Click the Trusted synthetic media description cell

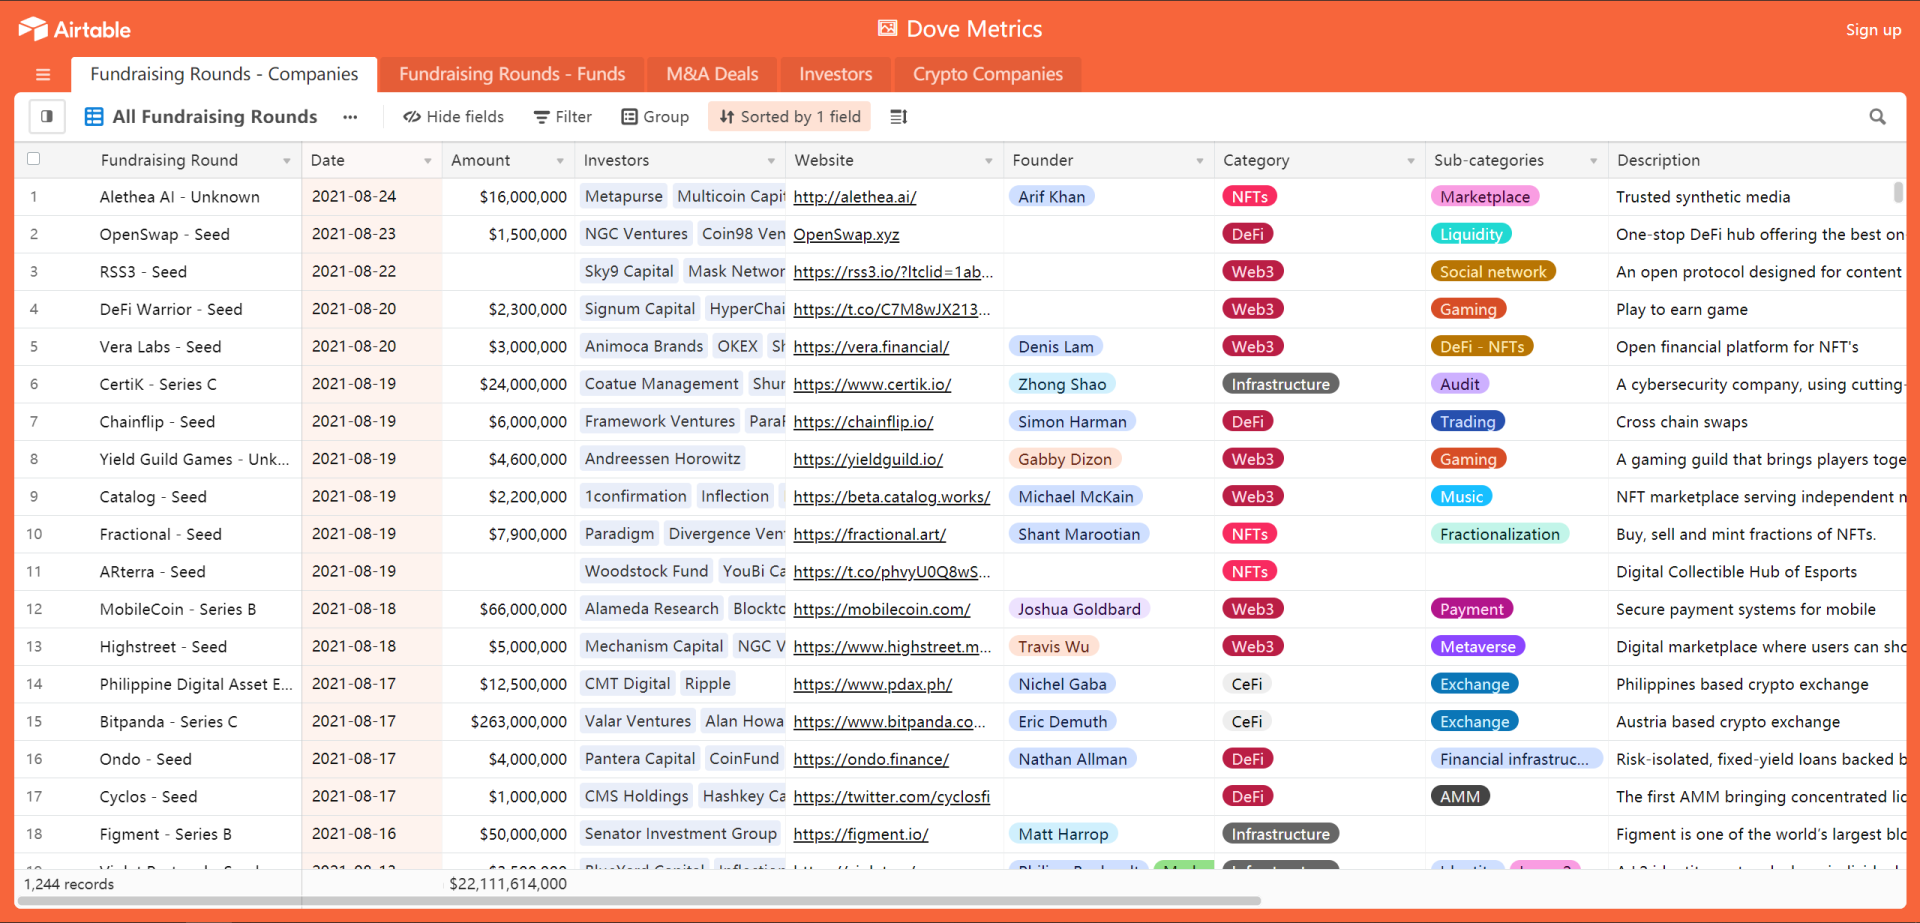tap(1757, 197)
